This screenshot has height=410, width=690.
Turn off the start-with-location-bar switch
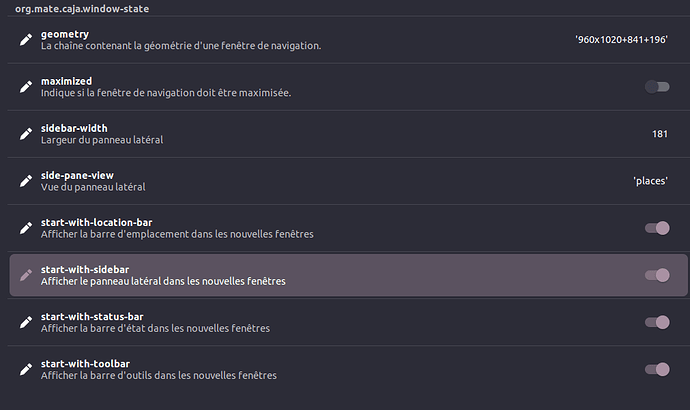pyautogui.click(x=657, y=228)
